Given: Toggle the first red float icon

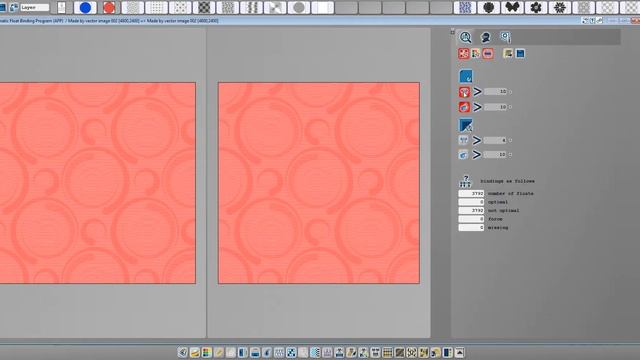Looking at the screenshot, I should (x=464, y=92).
